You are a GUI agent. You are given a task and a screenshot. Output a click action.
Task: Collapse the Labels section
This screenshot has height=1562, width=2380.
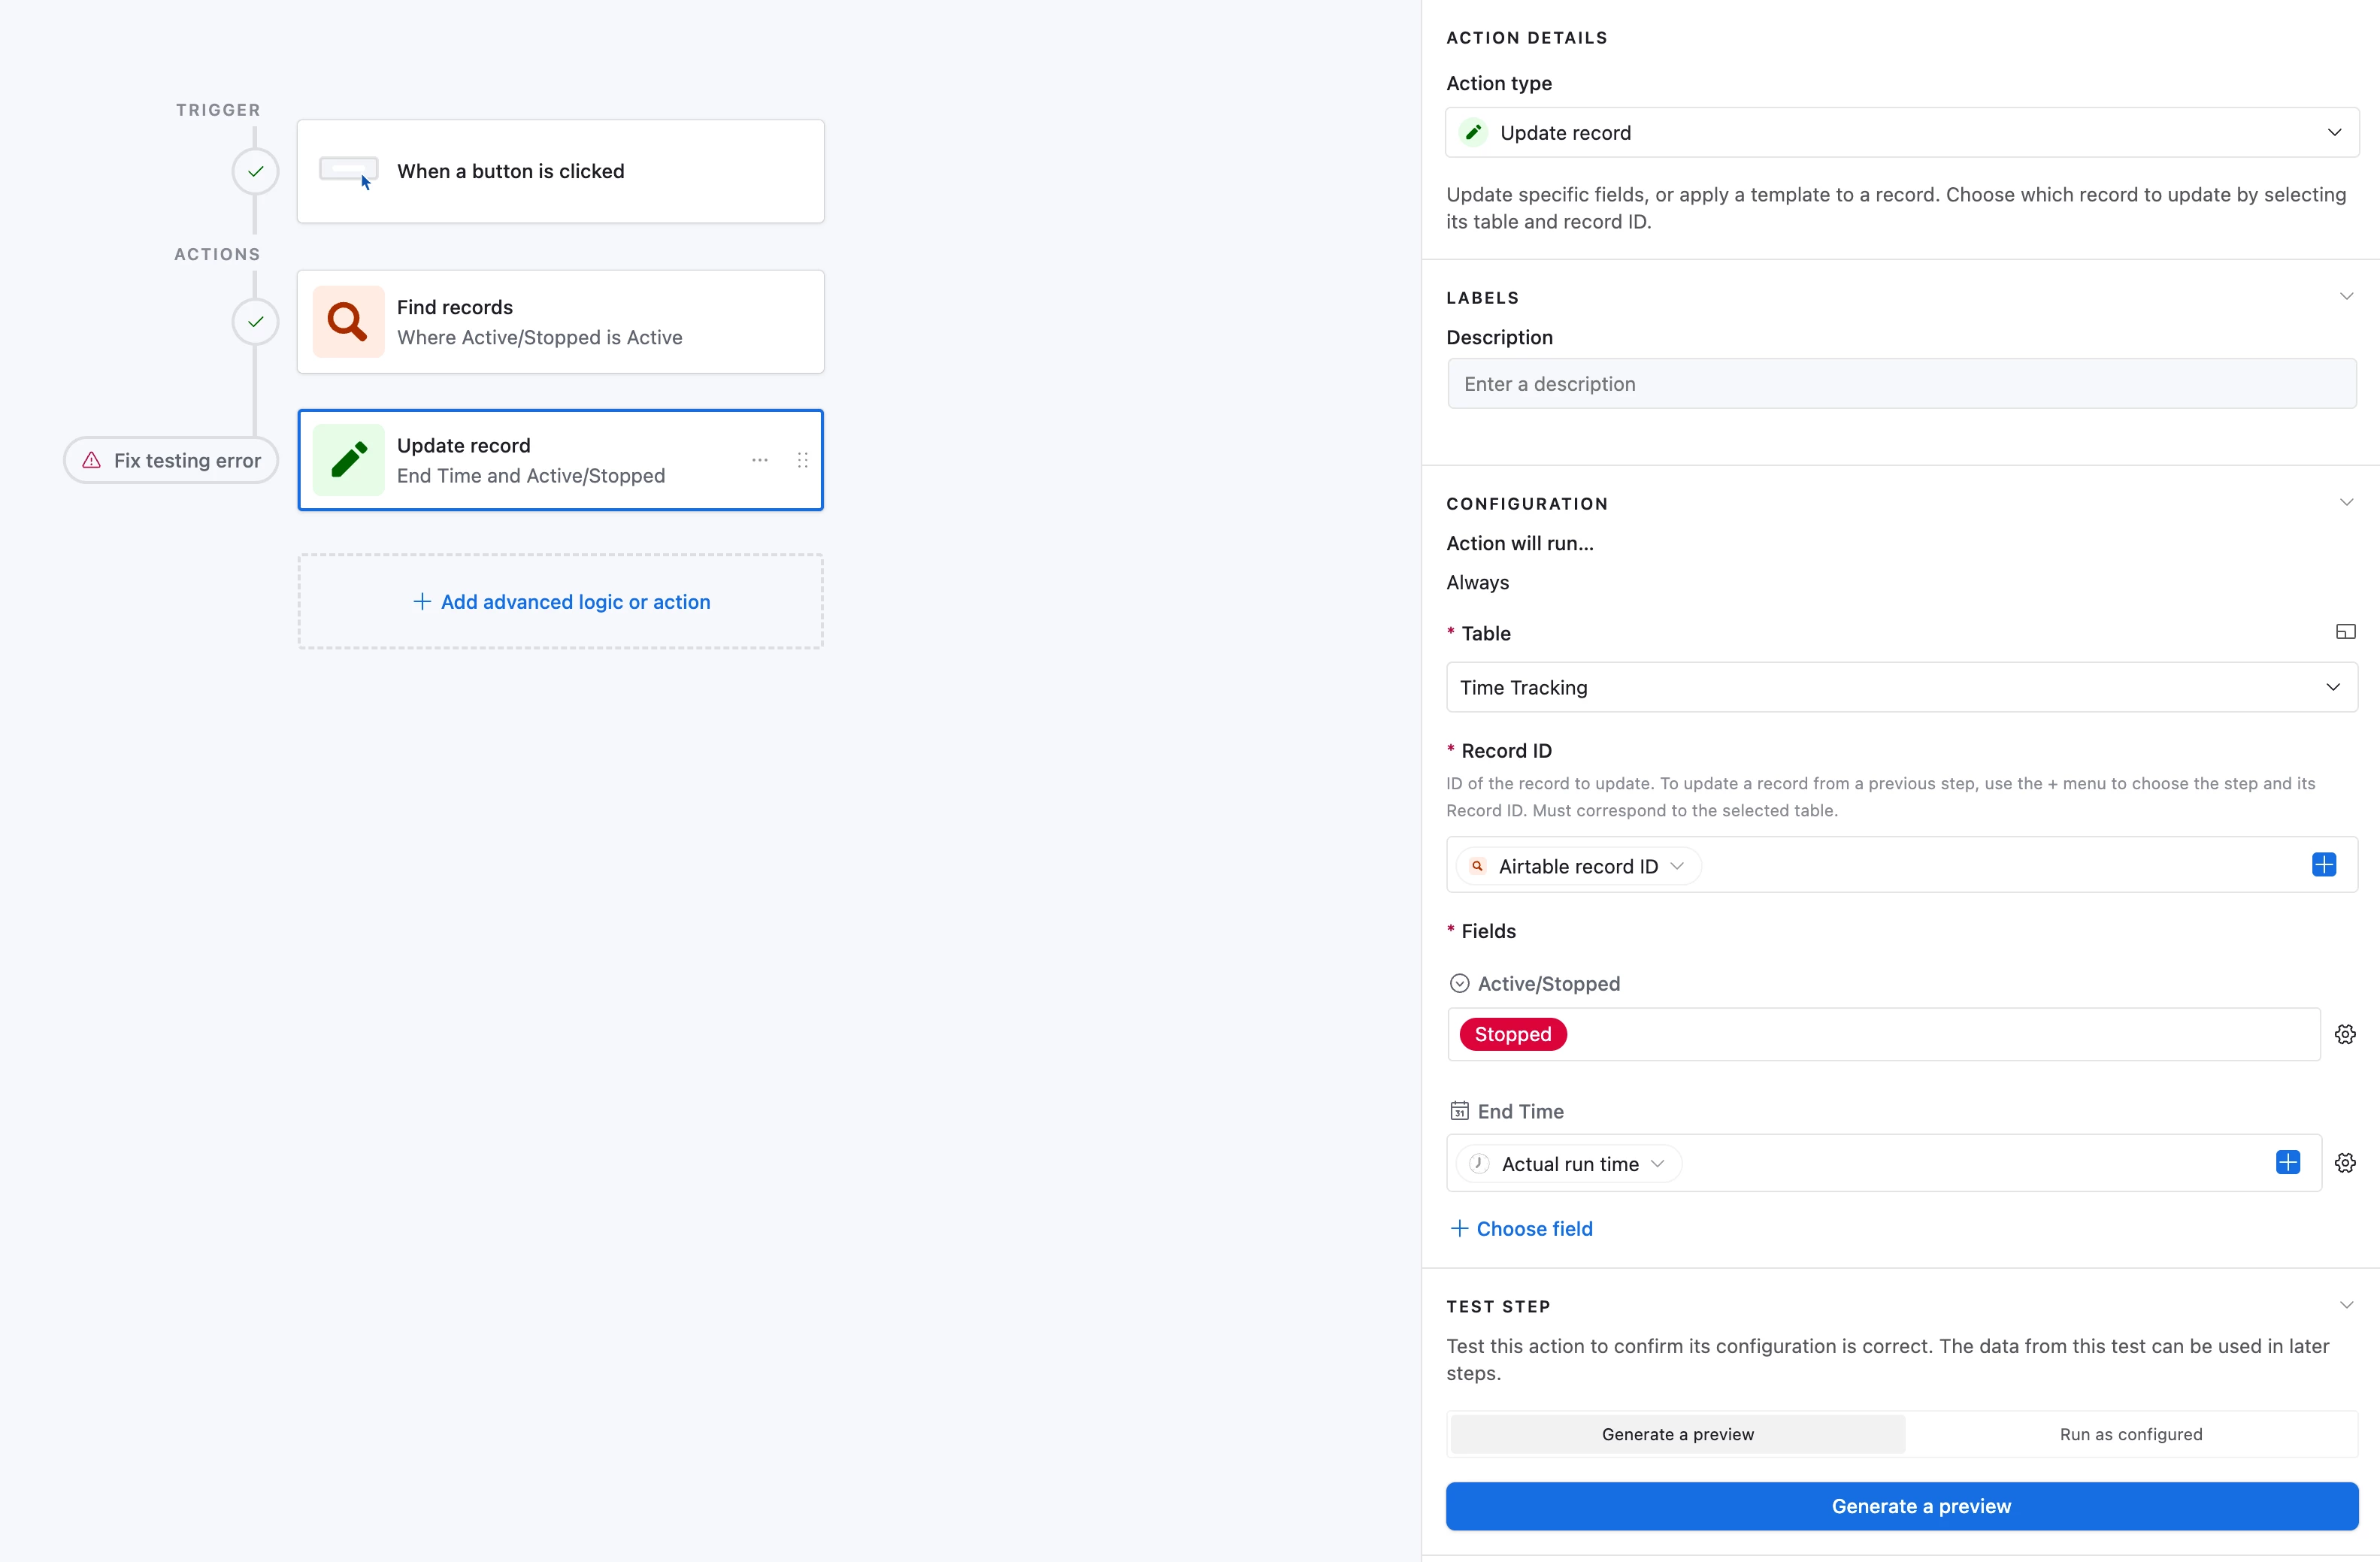(2346, 297)
